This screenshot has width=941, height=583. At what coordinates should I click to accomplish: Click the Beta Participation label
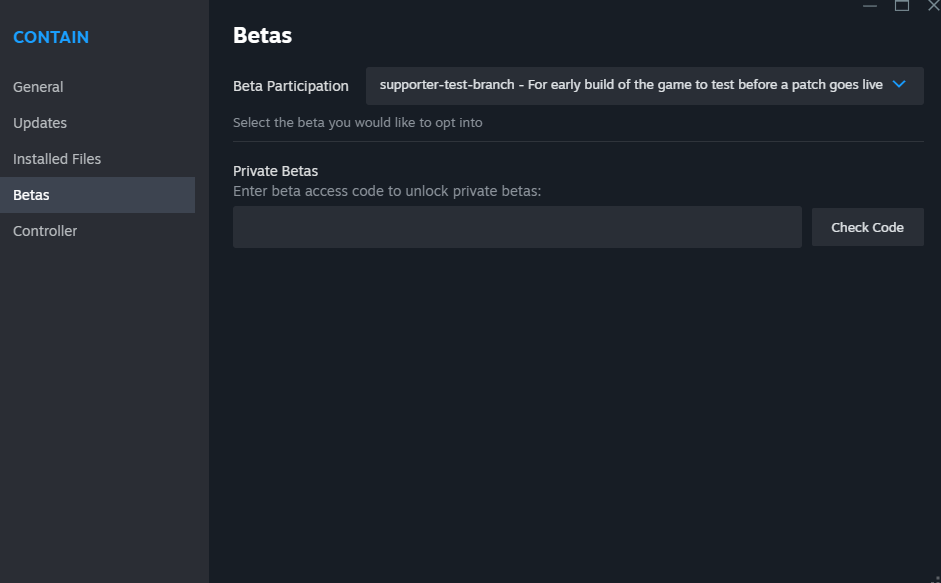click(290, 86)
